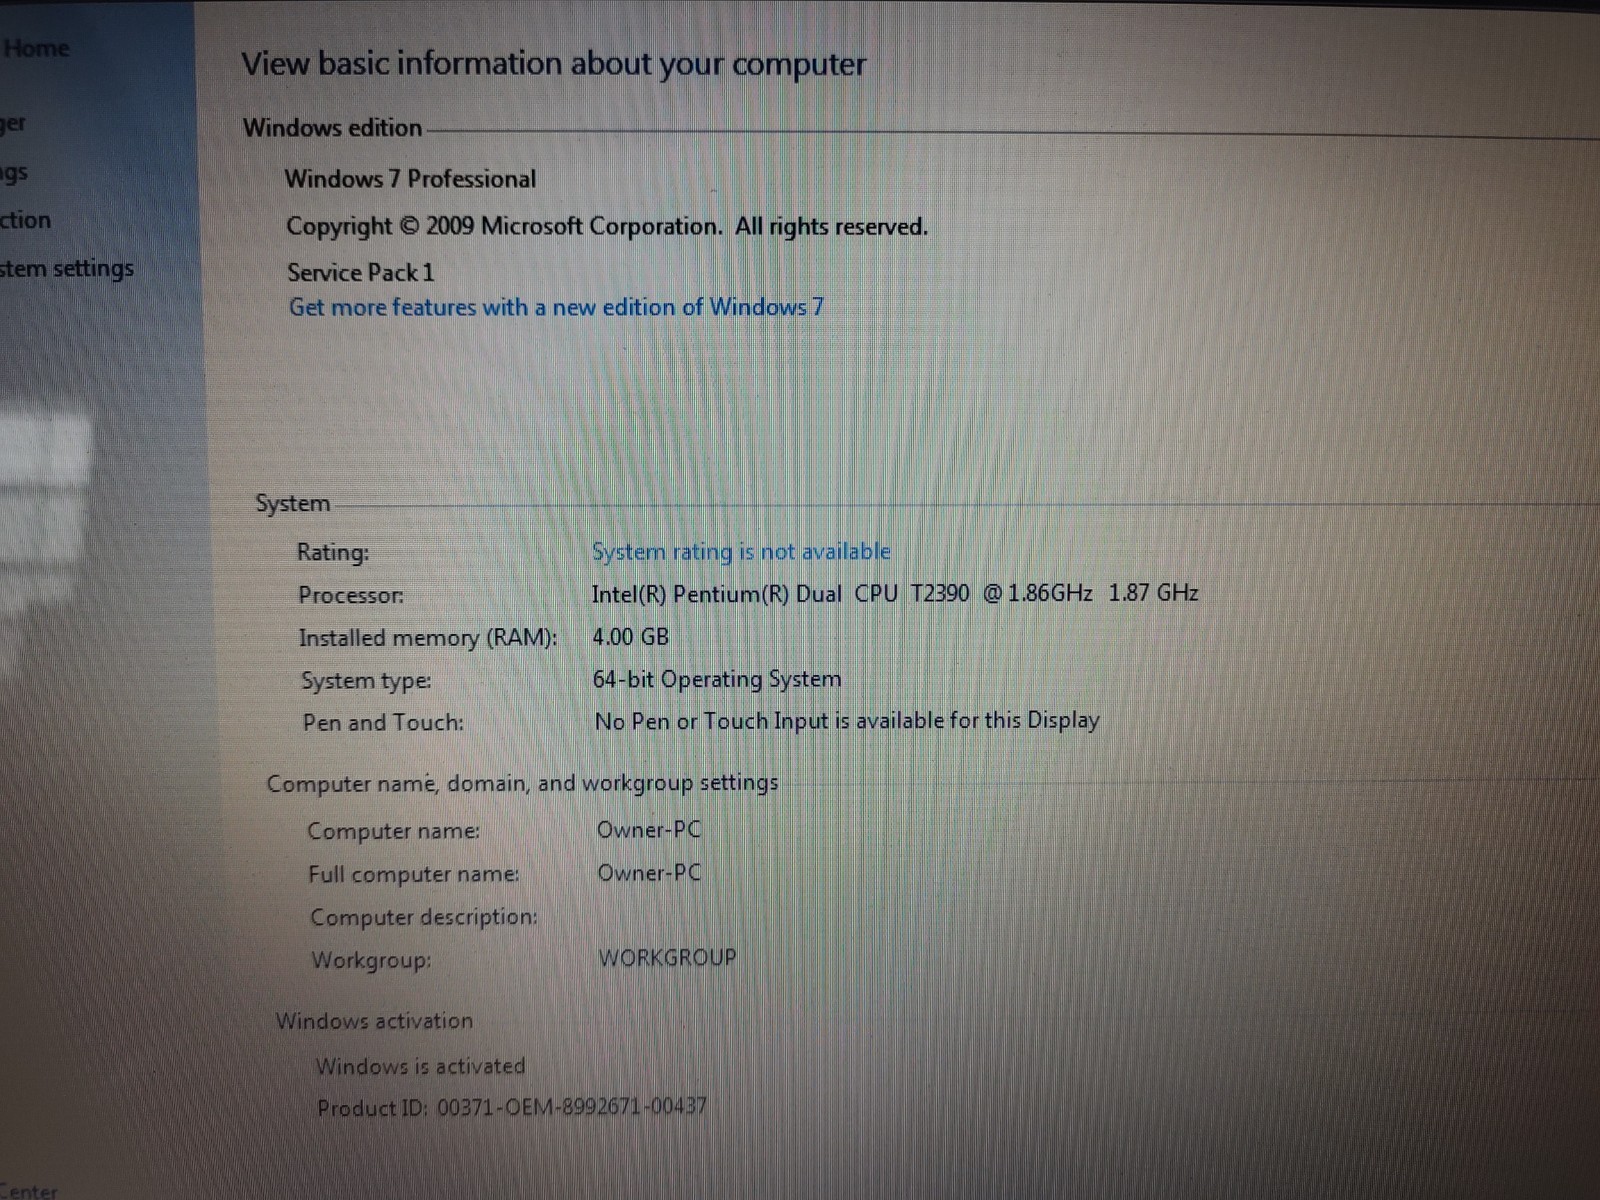Open 'Get more features with a new edition' link
The width and height of the screenshot is (1600, 1200).
[x=556, y=307]
